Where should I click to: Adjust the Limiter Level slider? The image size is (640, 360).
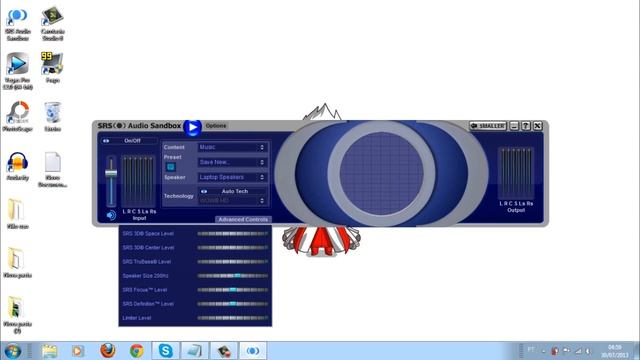pos(233,318)
